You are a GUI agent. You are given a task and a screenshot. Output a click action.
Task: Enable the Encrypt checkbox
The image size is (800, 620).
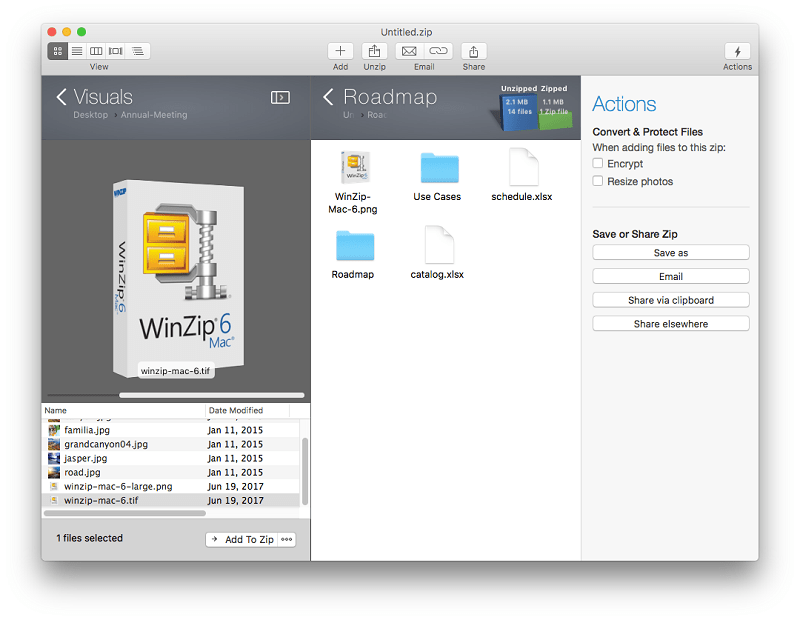598,163
